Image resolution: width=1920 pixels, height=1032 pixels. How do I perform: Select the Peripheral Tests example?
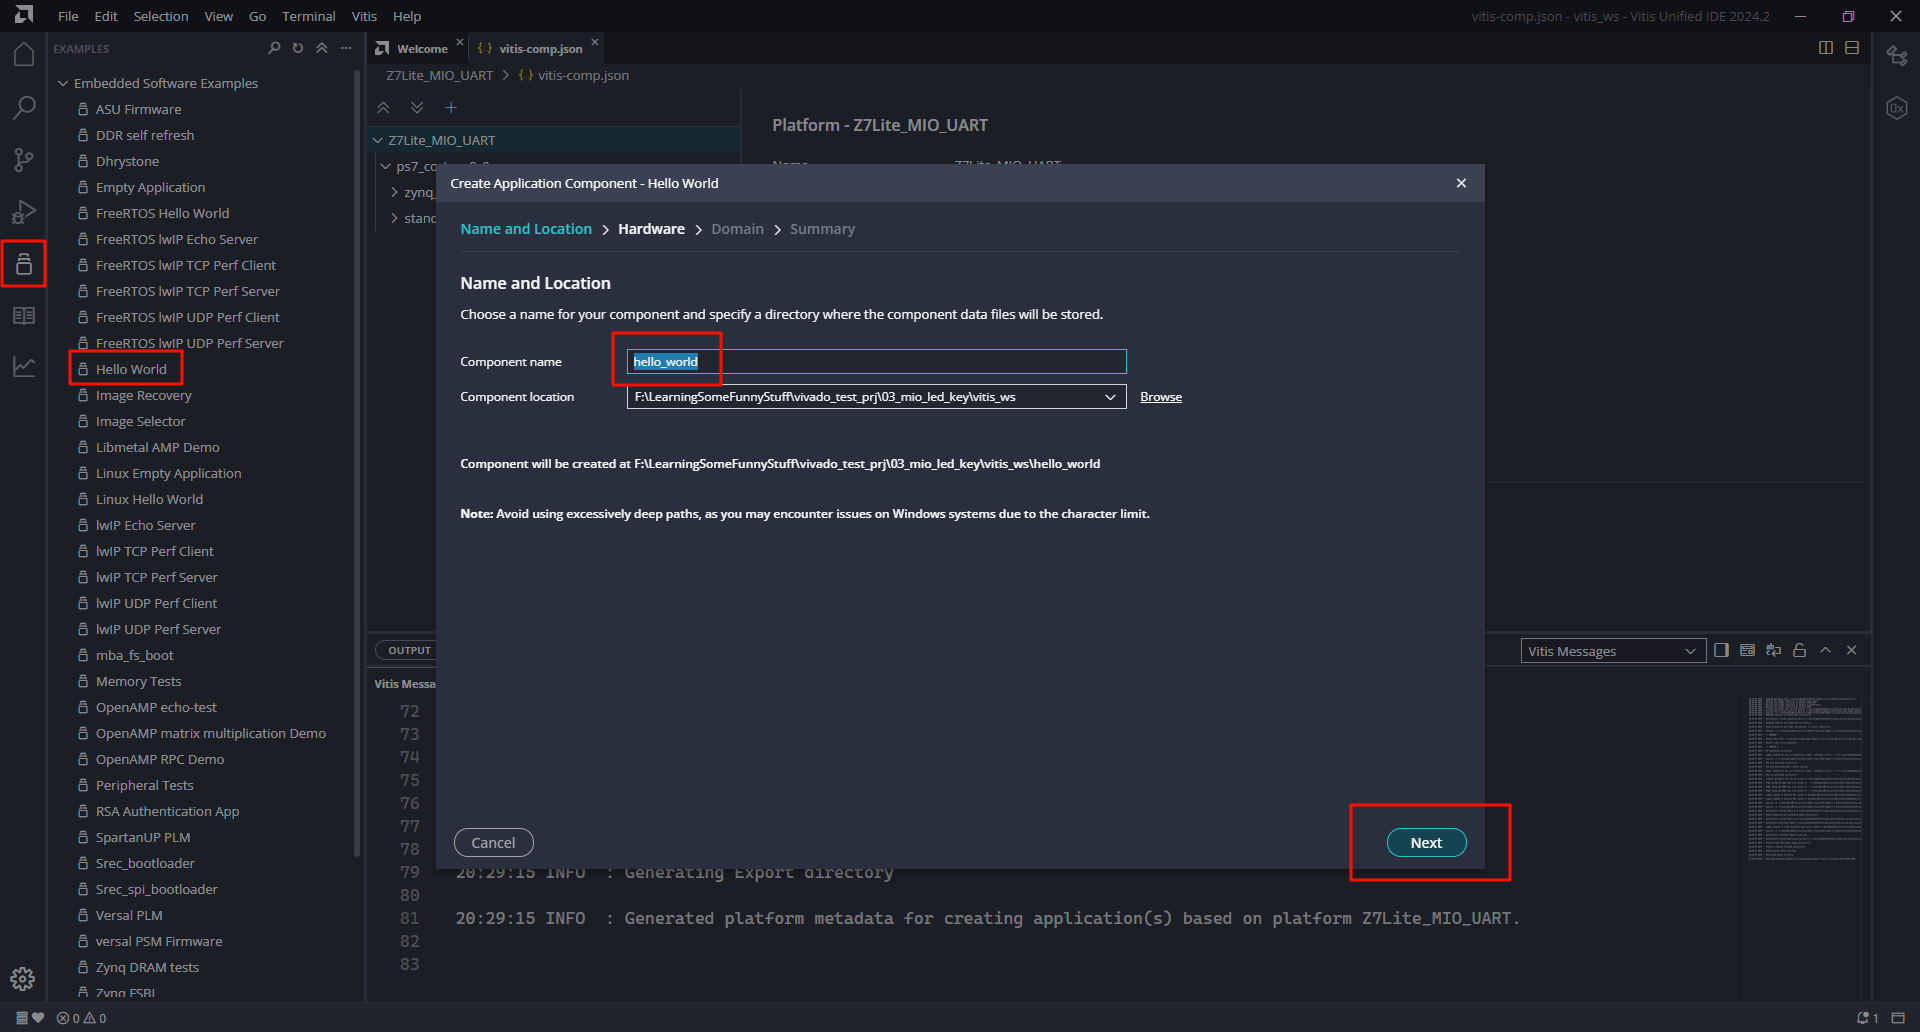[x=144, y=785]
